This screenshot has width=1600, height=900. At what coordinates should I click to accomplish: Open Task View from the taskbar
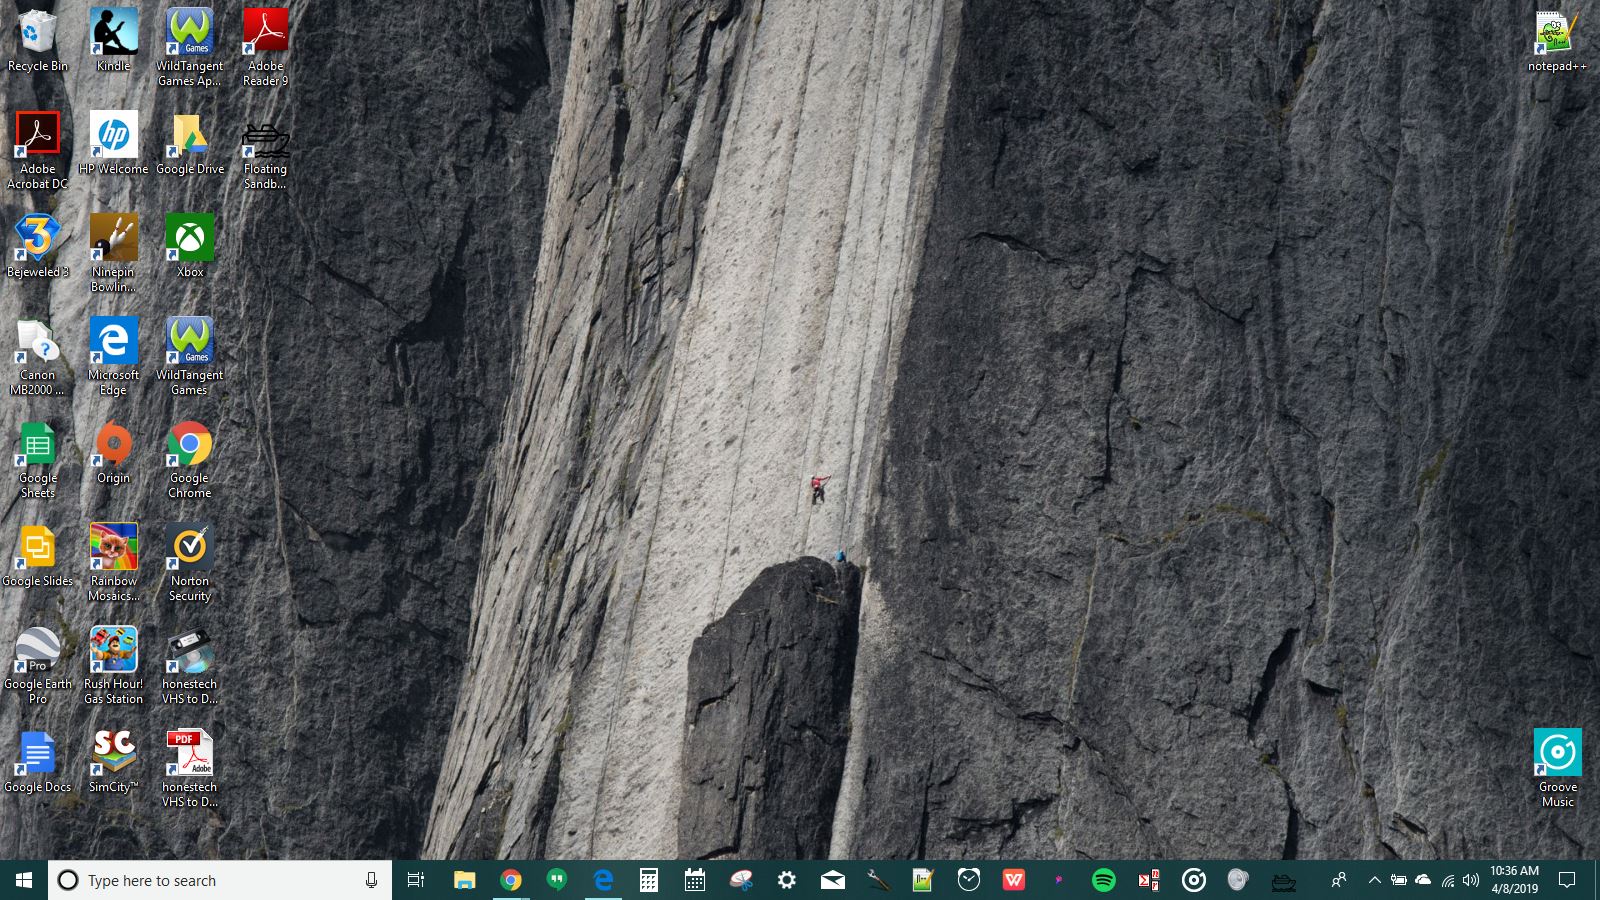416,880
